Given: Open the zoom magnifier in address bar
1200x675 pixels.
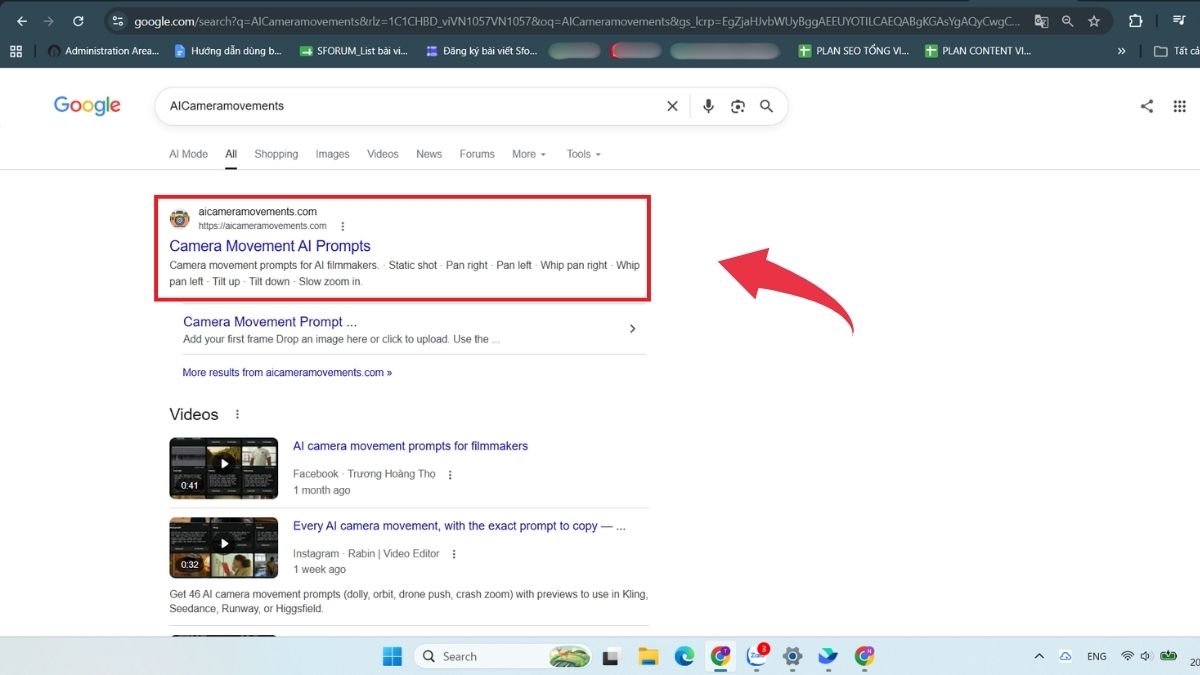Looking at the screenshot, I should tap(1067, 21).
